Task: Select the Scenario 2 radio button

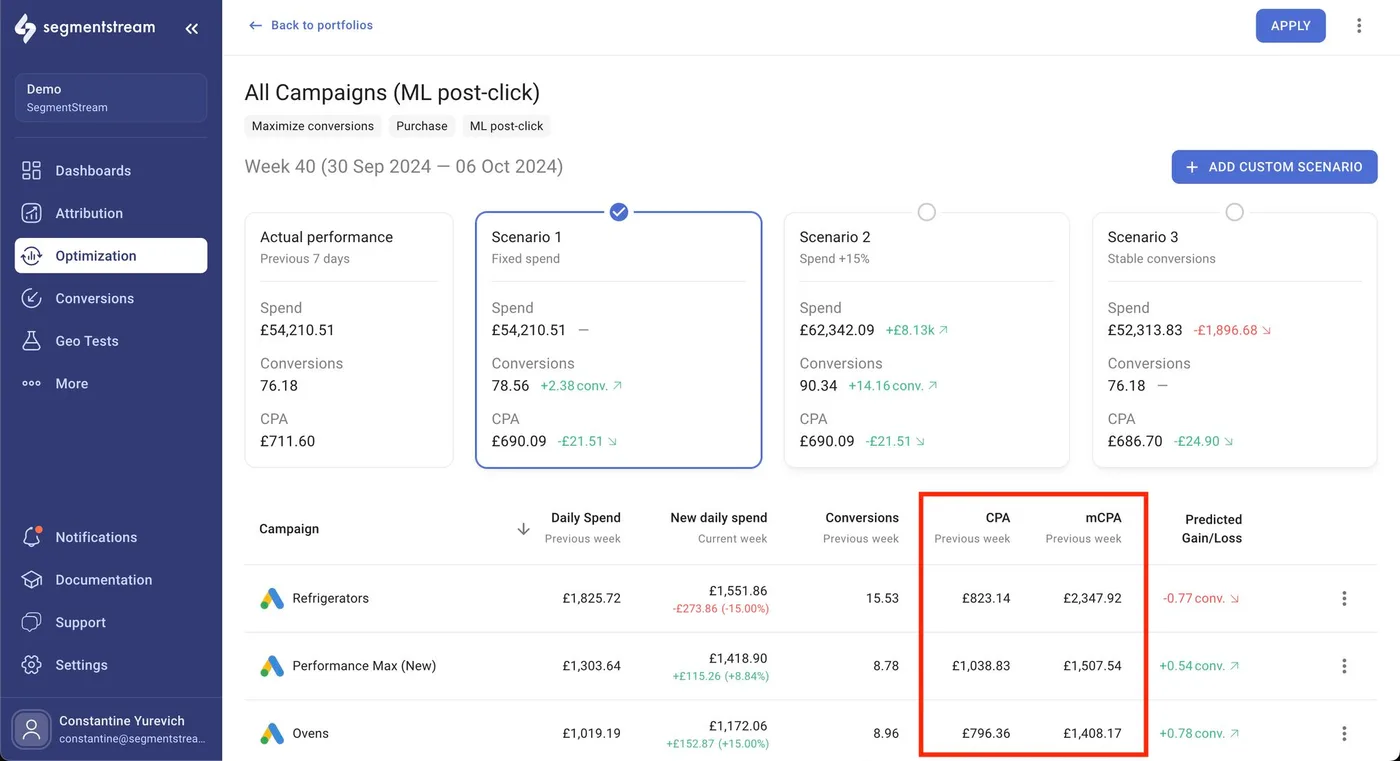Action: 926,212
